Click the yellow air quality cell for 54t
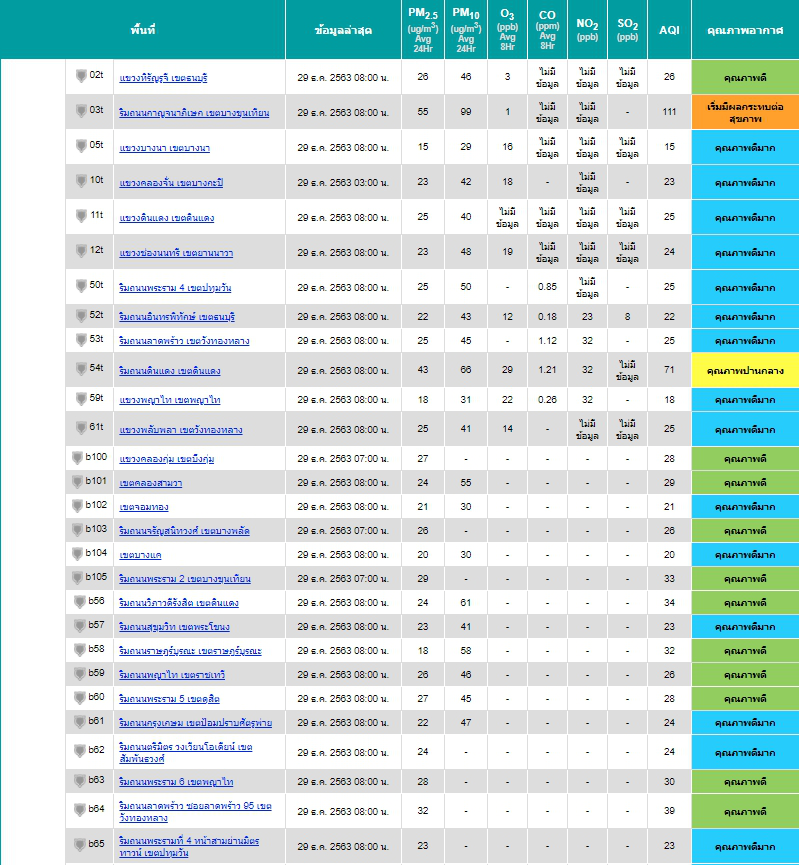 click(x=745, y=370)
